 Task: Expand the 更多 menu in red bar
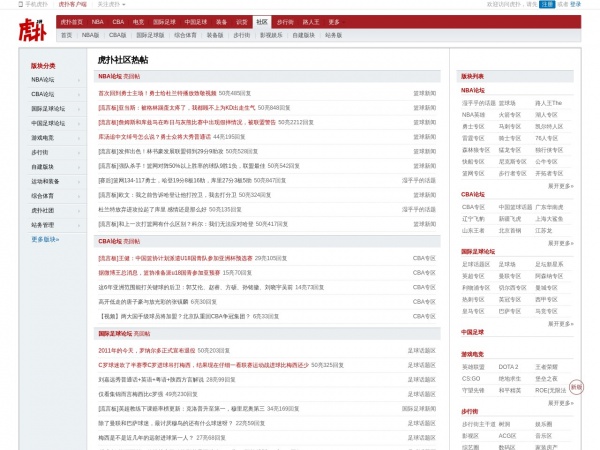tap(334, 22)
